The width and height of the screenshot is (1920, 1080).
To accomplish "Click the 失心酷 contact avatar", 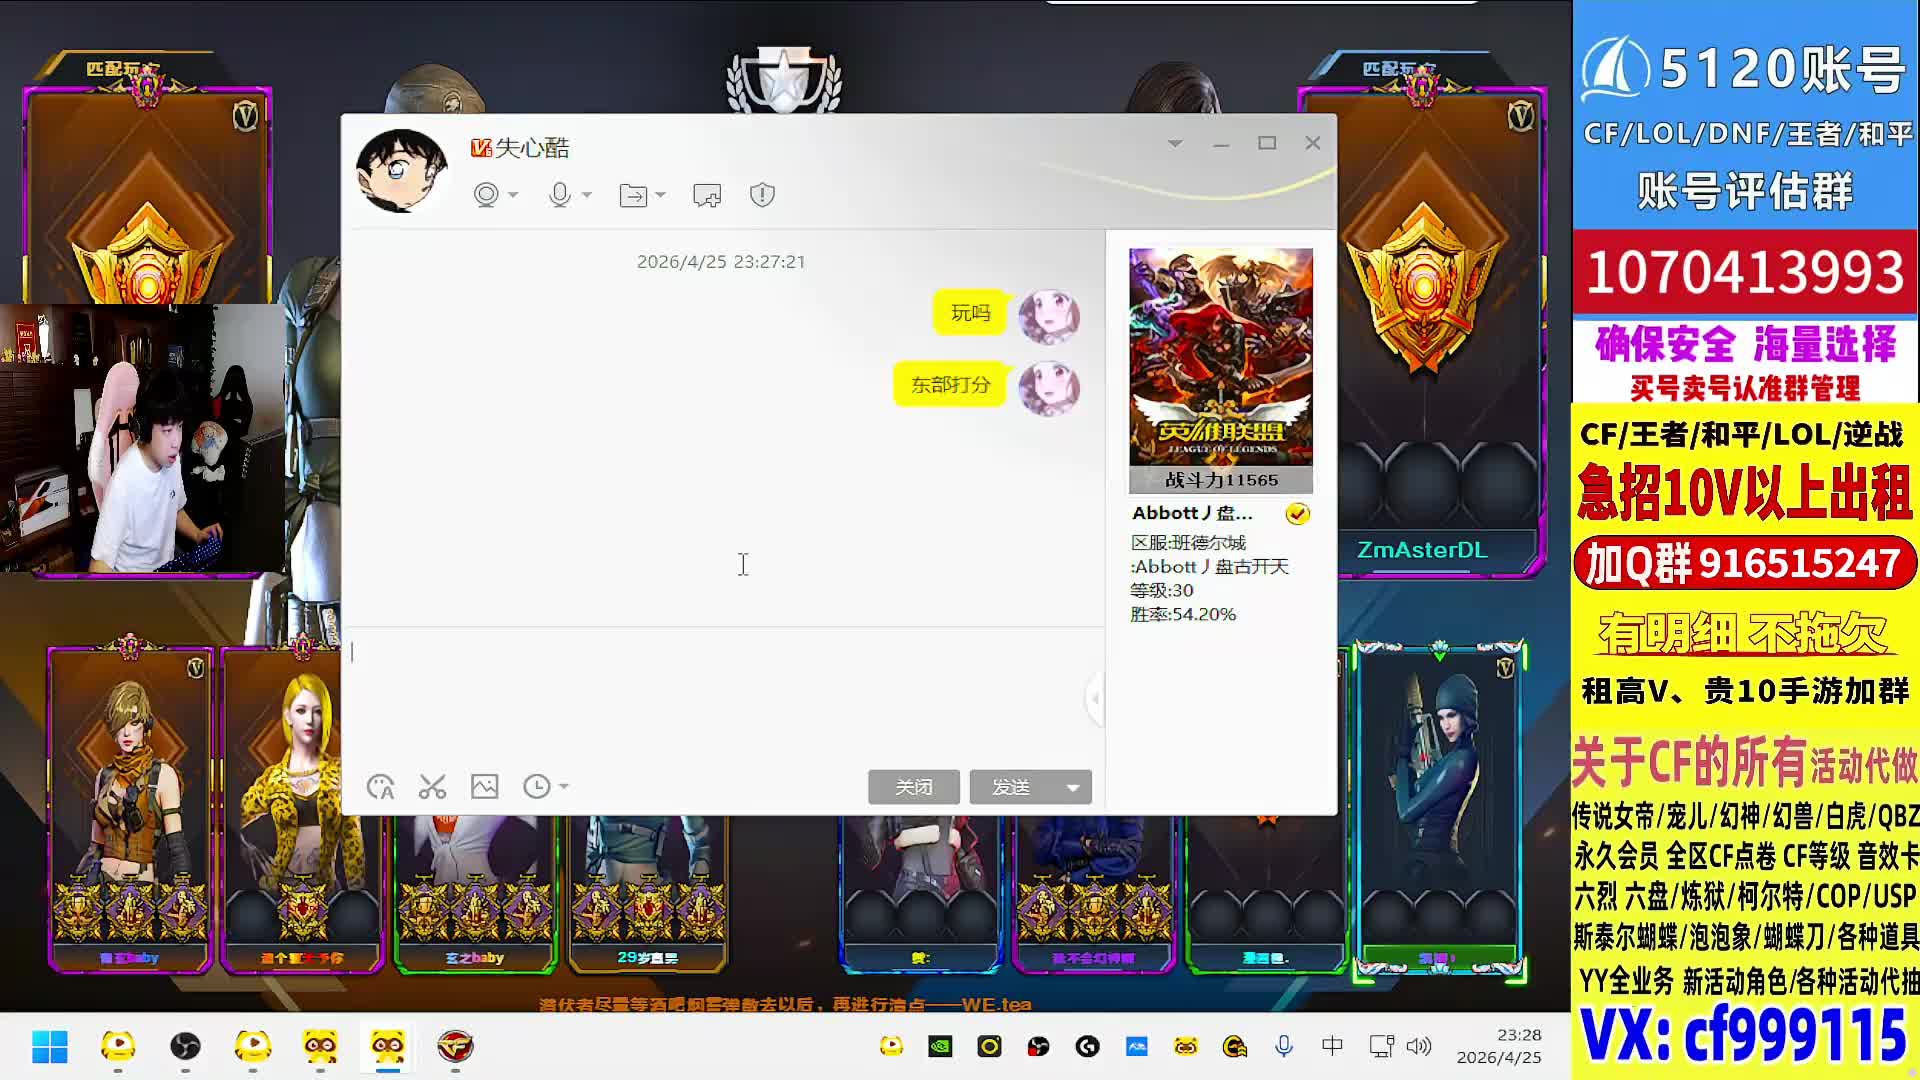I will (402, 170).
